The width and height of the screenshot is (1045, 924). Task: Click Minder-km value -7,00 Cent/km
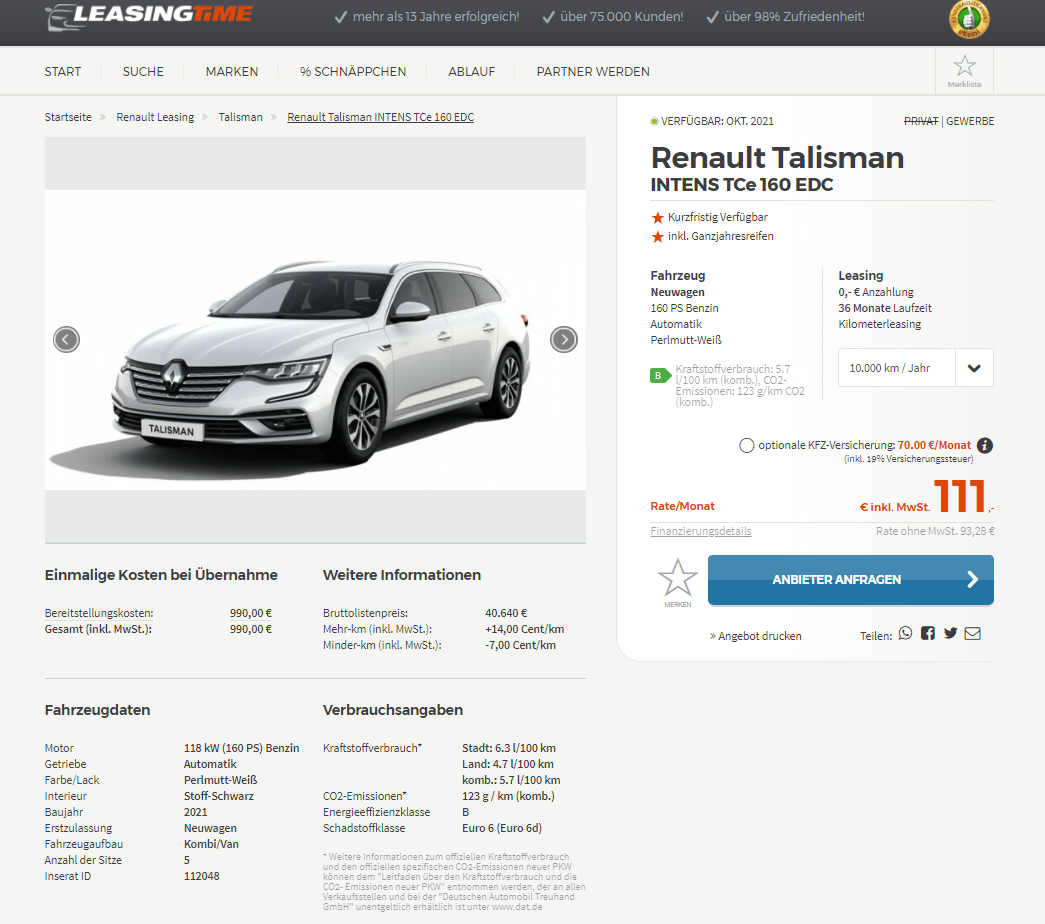coord(521,645)
